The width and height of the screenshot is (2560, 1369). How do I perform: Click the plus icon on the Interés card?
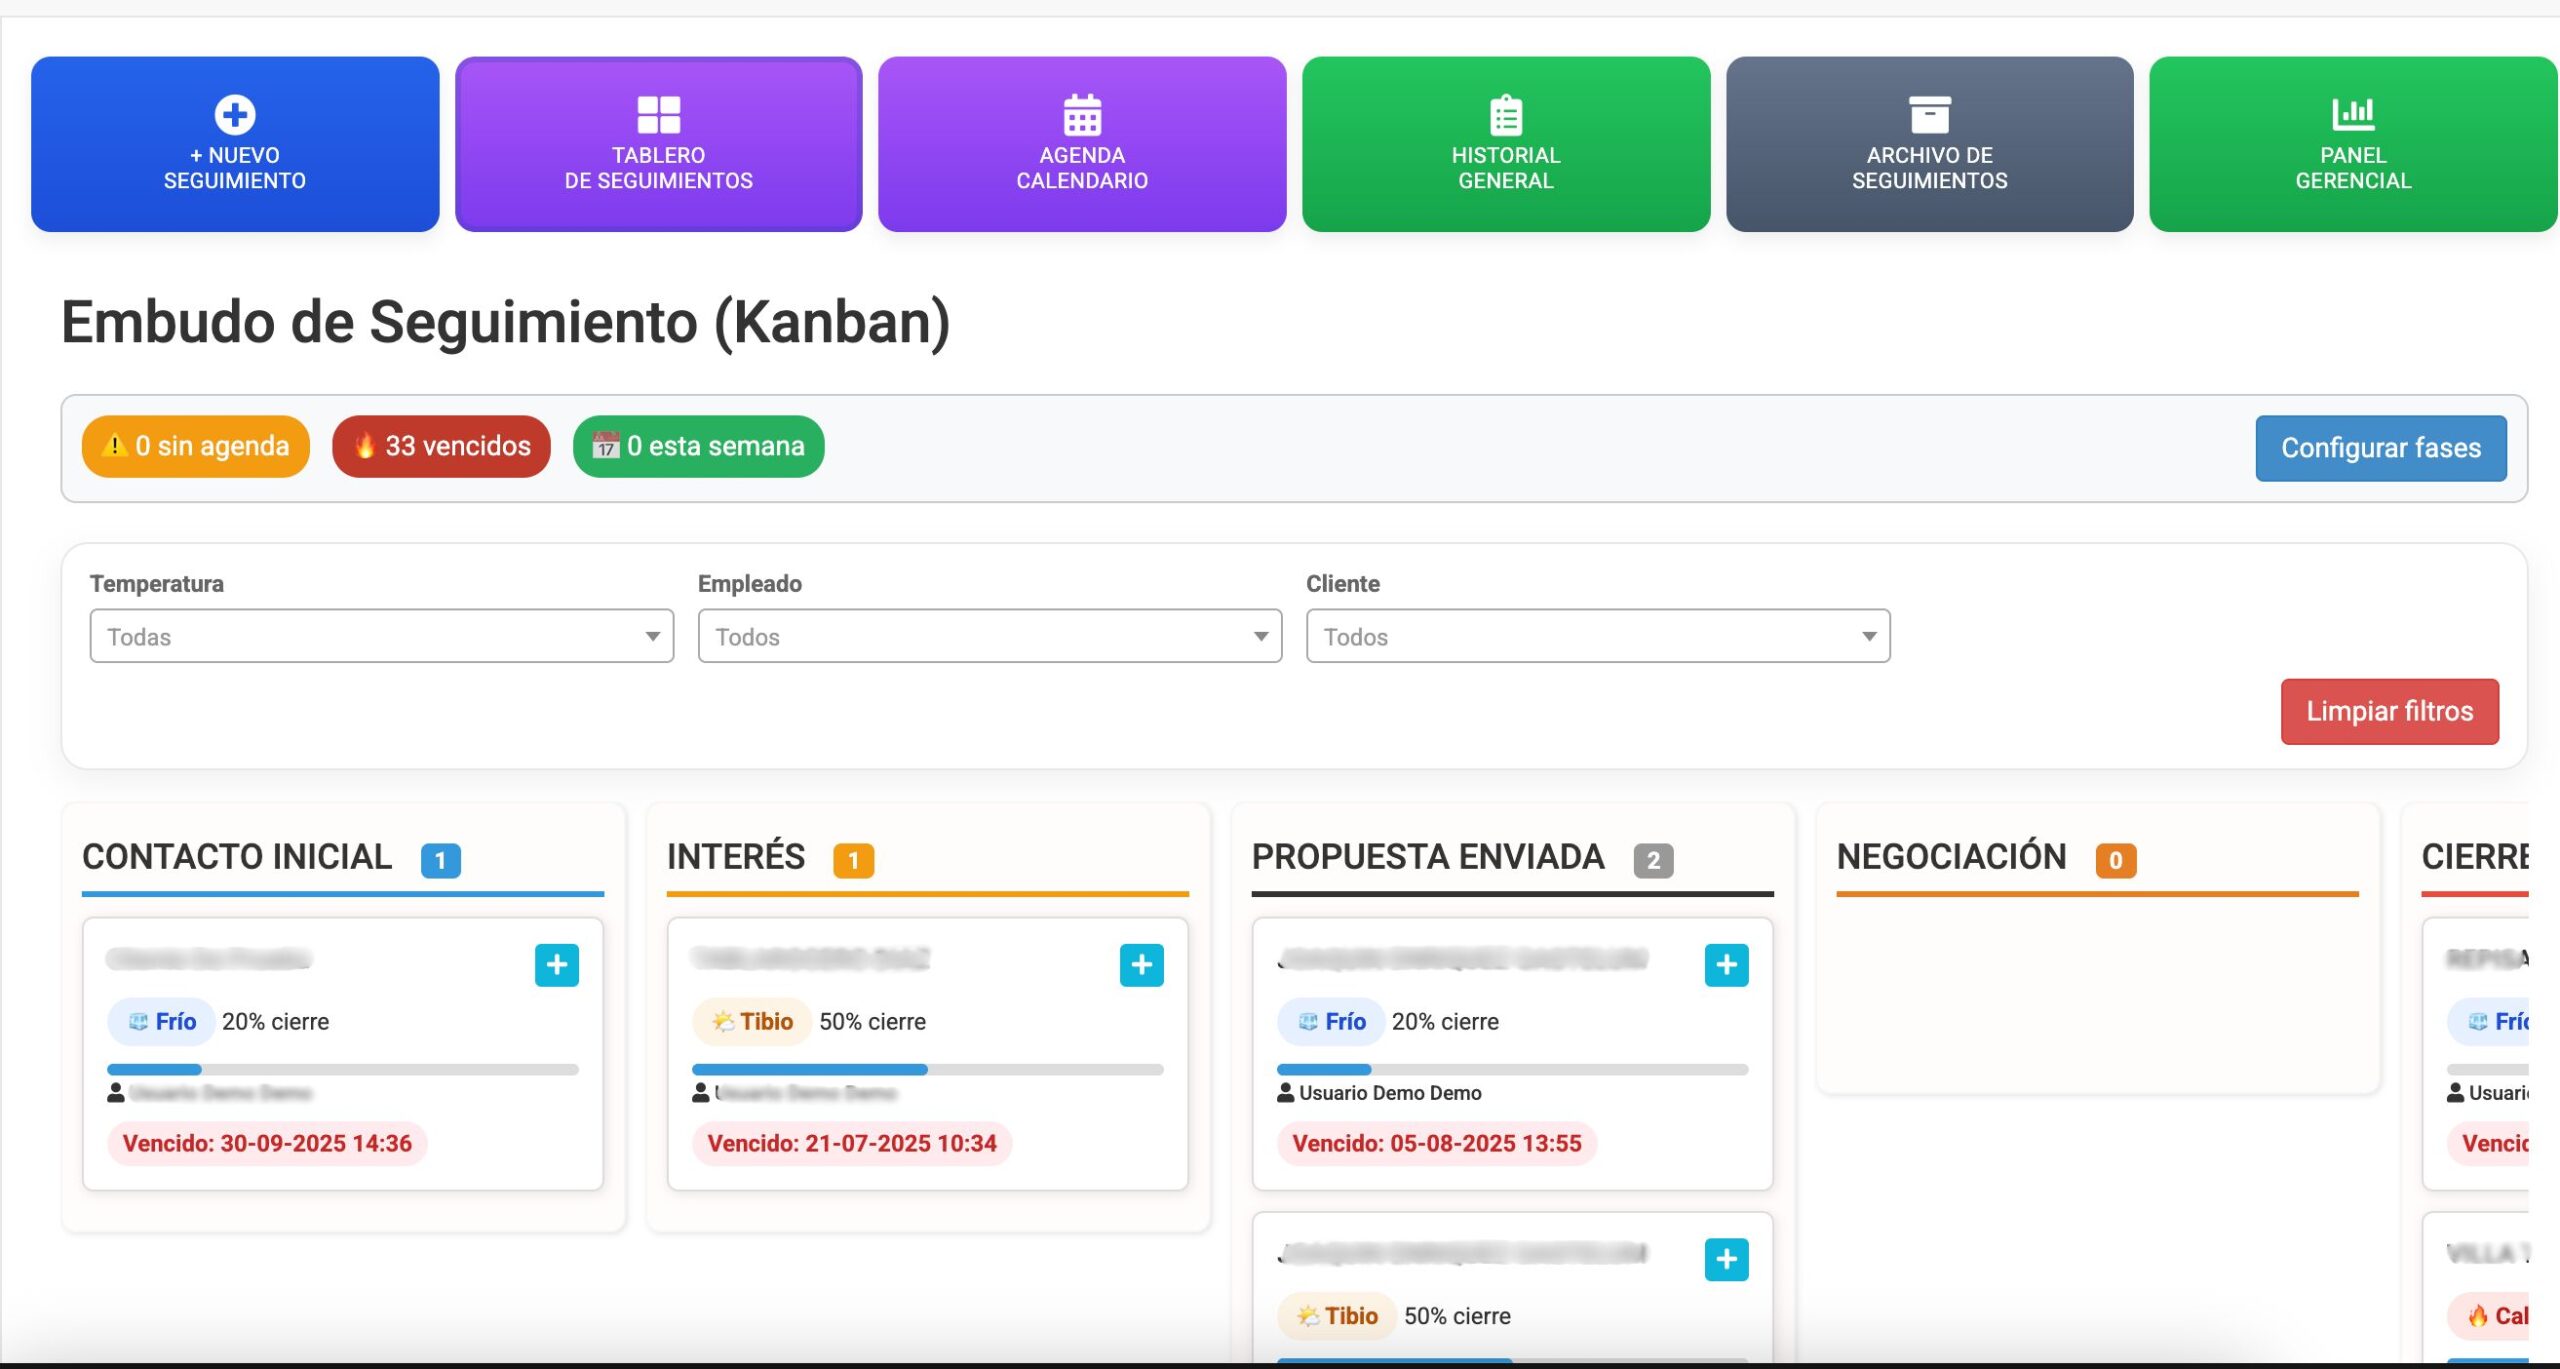point(1141,965)
